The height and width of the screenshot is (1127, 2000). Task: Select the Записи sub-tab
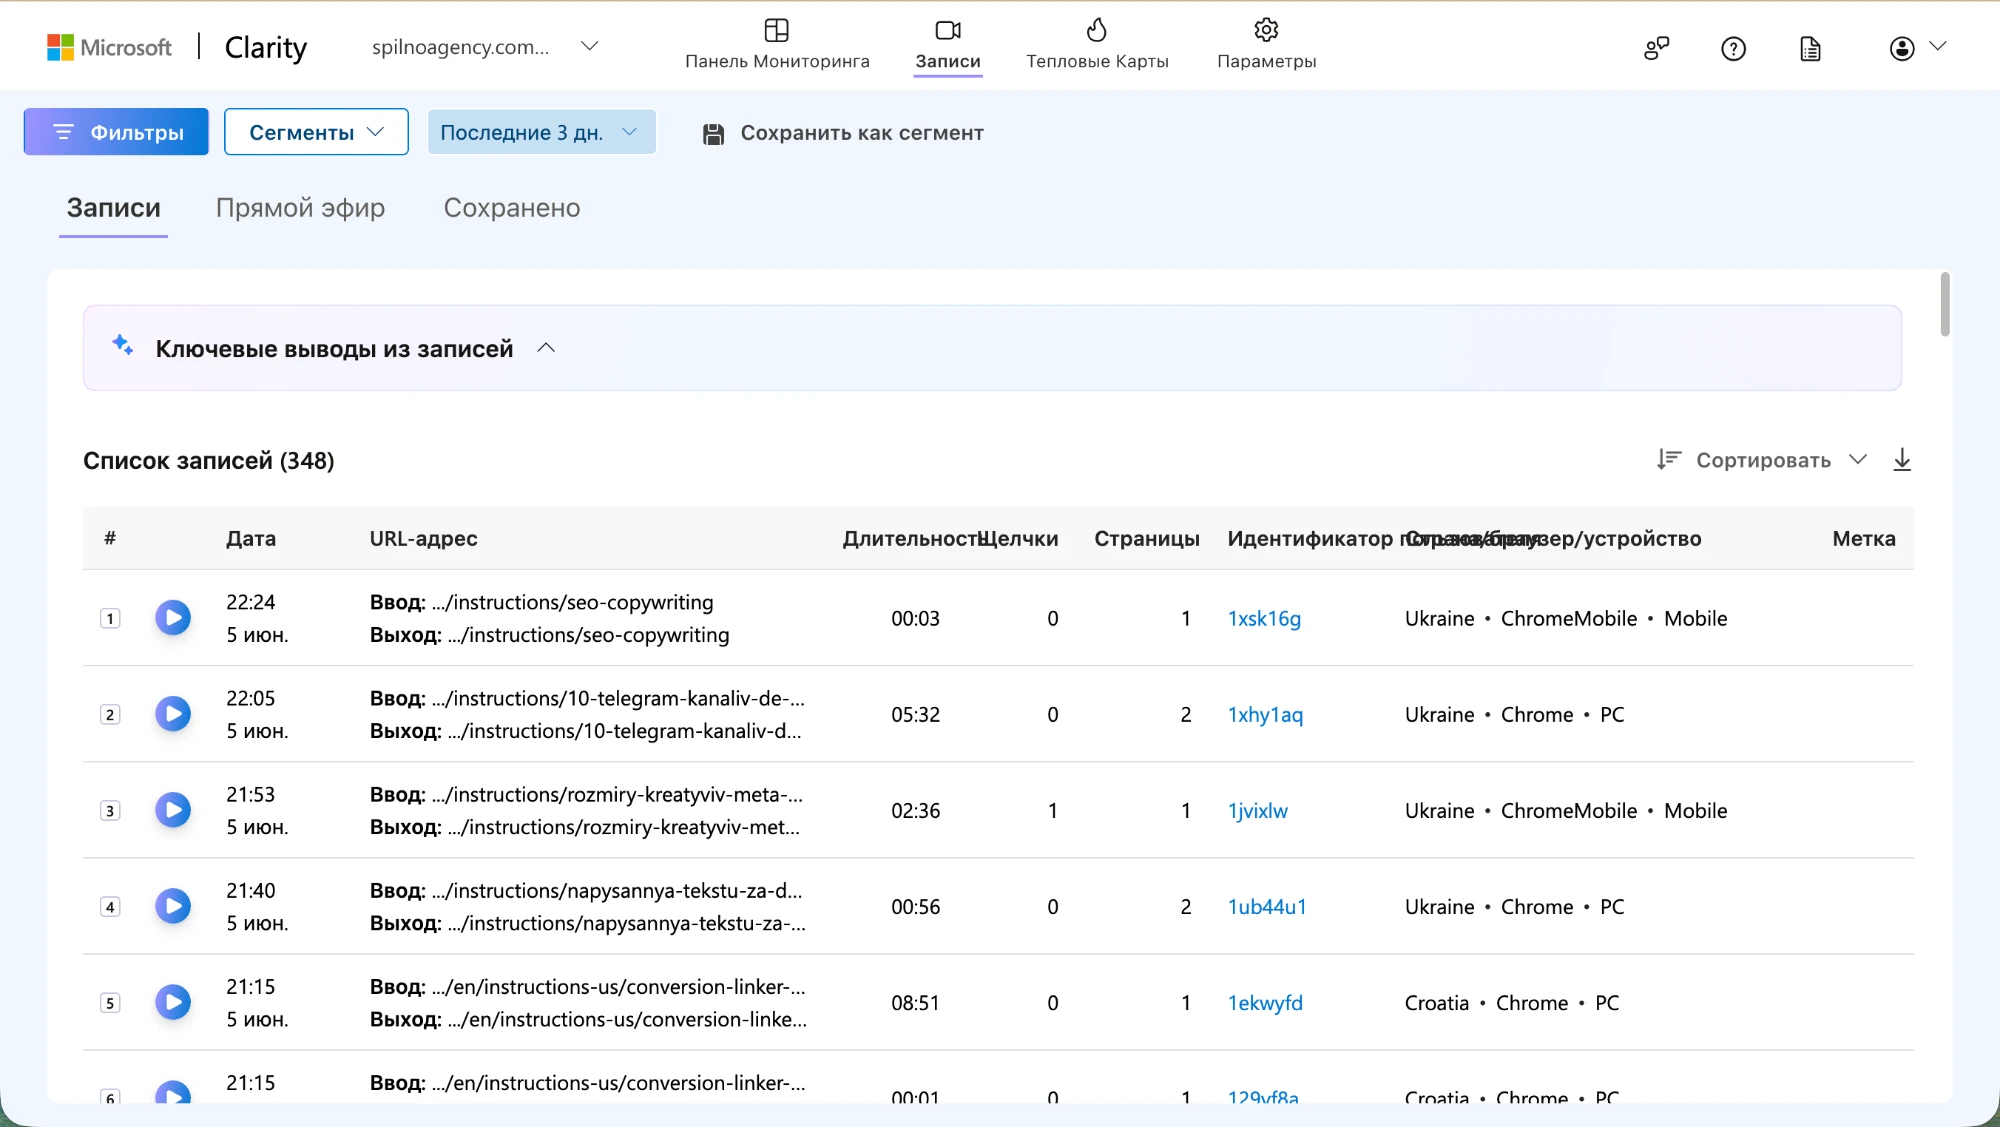(x=113, y=208)
